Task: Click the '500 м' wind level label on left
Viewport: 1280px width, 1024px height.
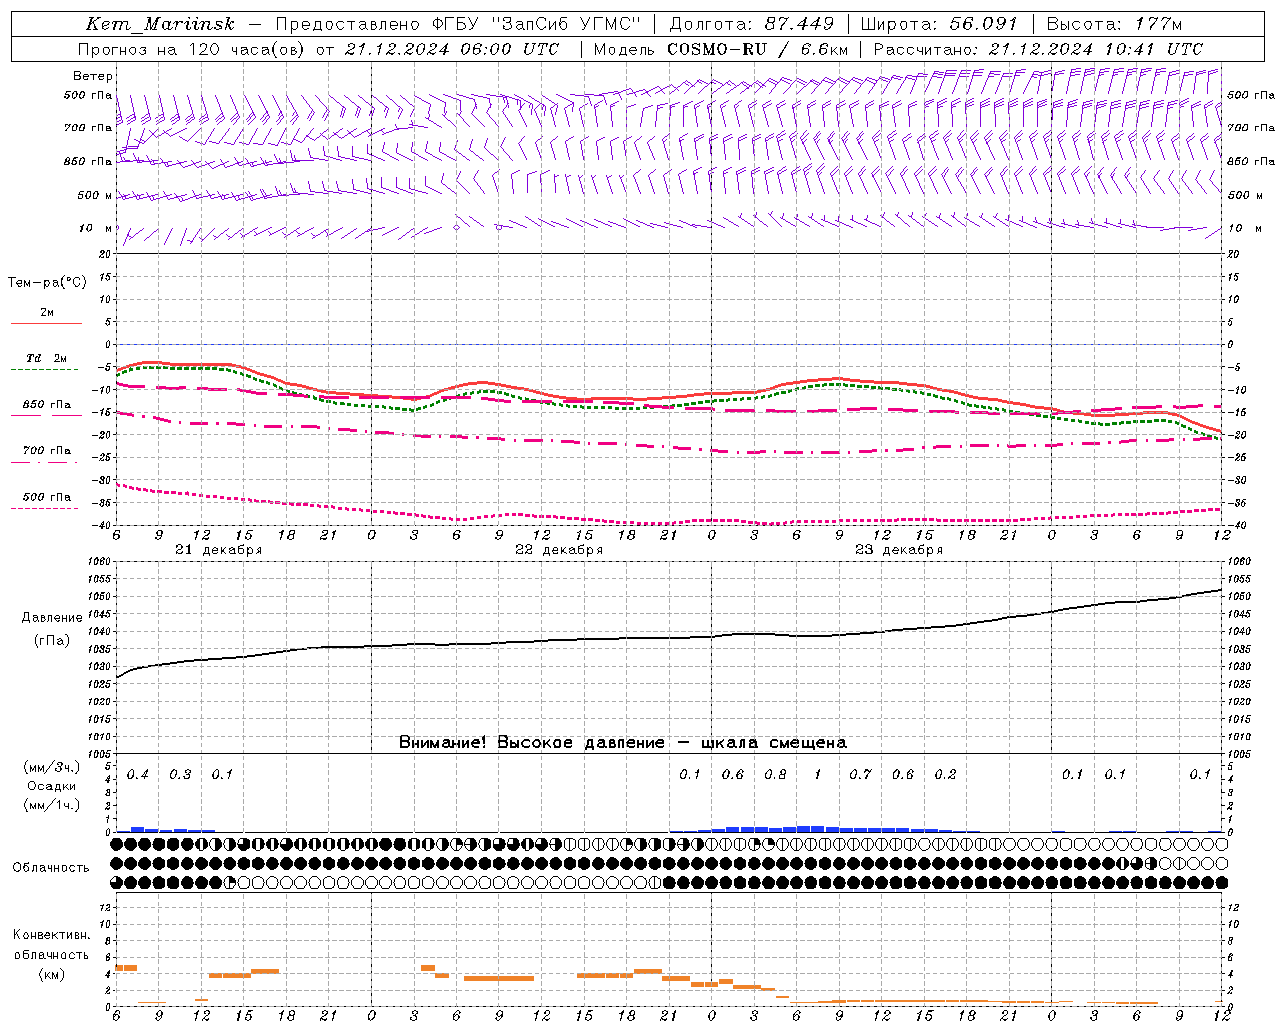Action: (95, 195)
